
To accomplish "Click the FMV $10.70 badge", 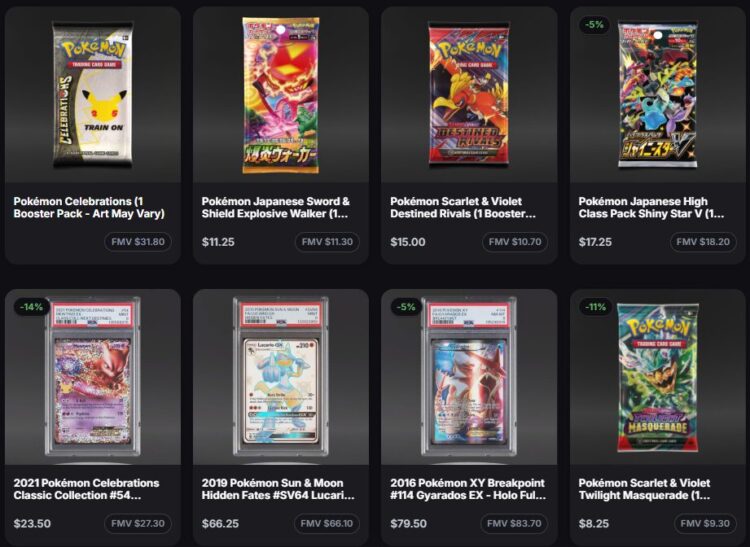I will point(515,242).
